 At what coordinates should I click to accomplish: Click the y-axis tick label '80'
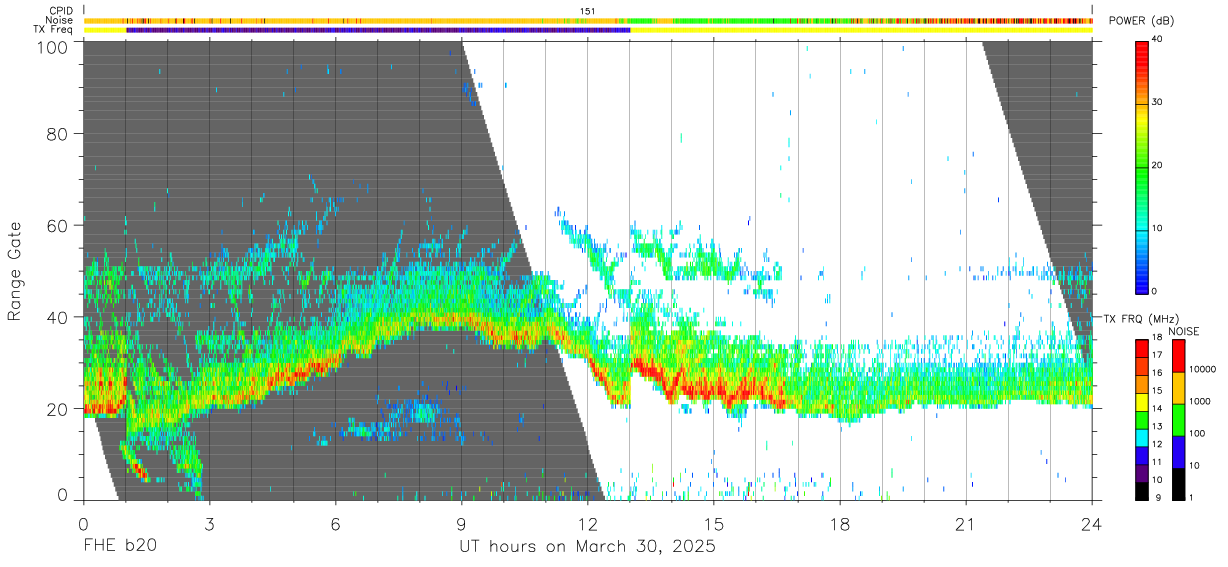(58, 134)
